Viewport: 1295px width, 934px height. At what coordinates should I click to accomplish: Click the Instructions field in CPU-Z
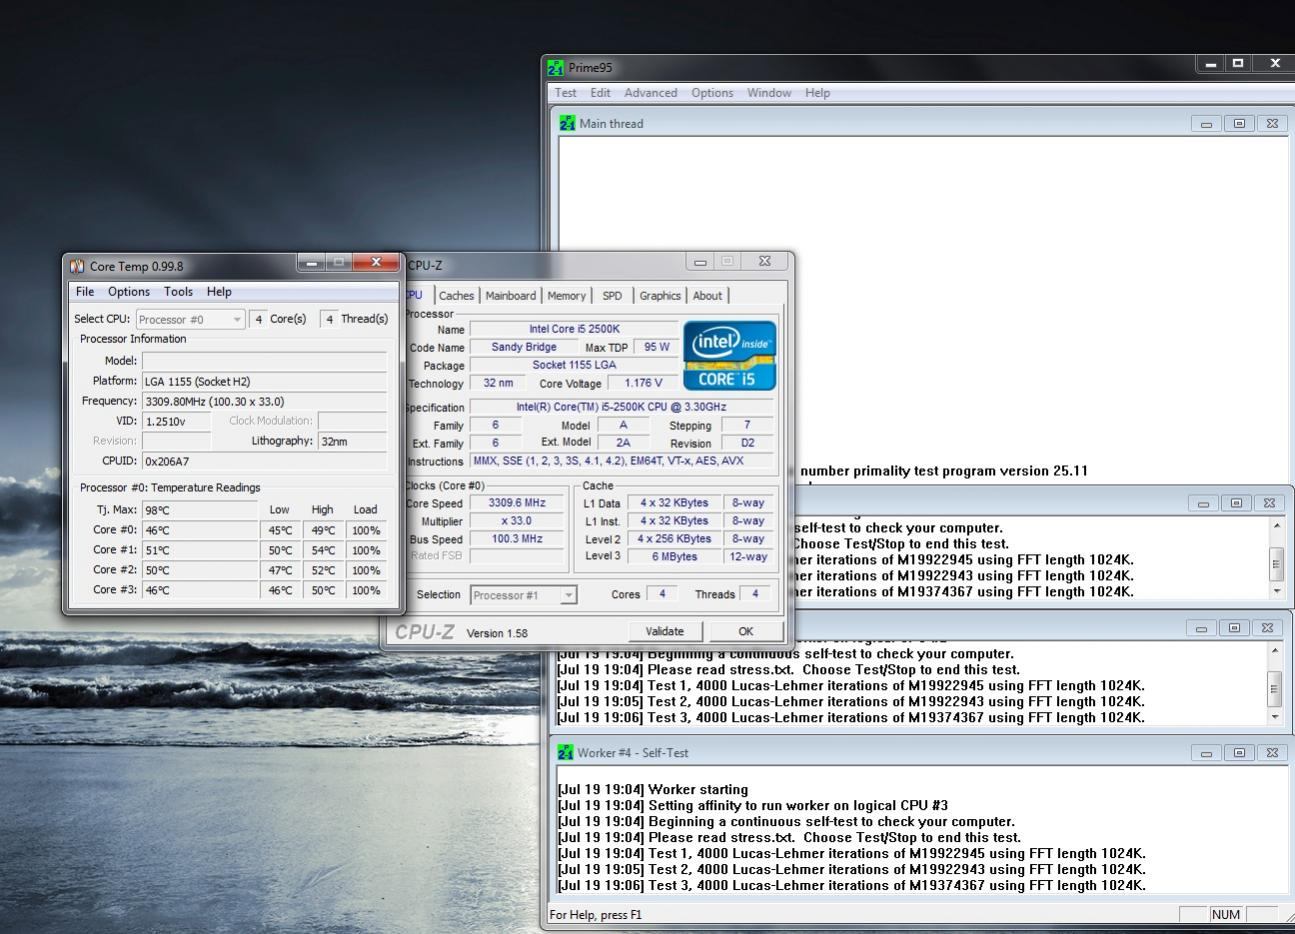pos(621,461)
